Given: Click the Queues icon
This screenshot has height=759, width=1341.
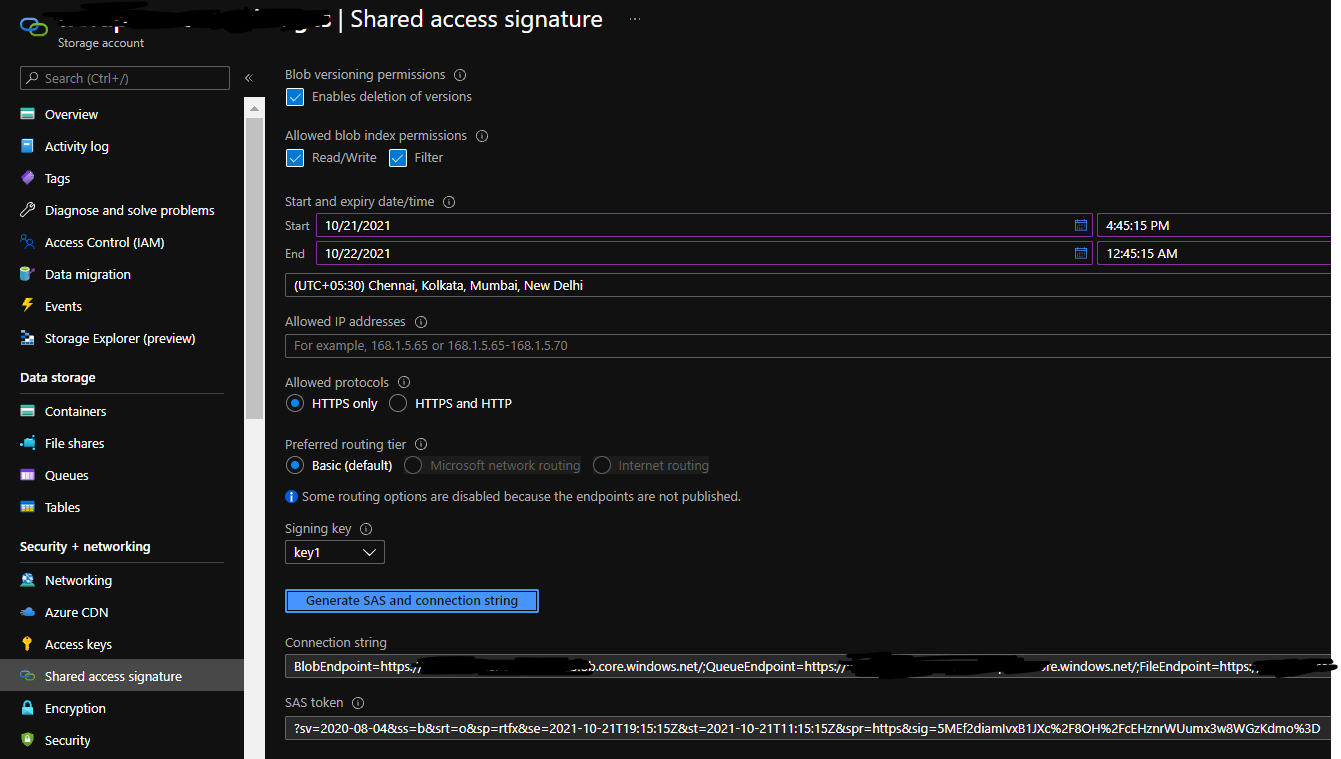Looking at the screenshot, I should 28,475.
